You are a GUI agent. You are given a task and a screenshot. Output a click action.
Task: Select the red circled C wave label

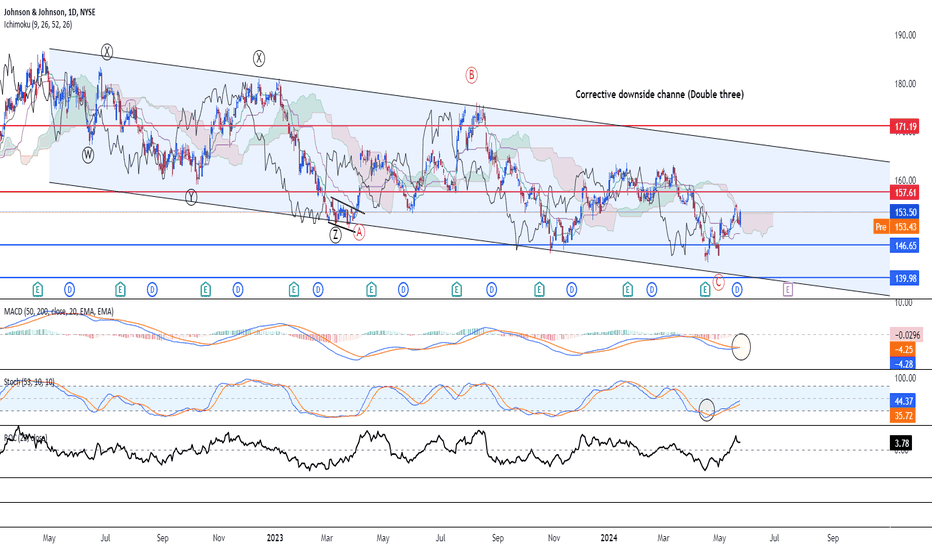coord(718,281)
